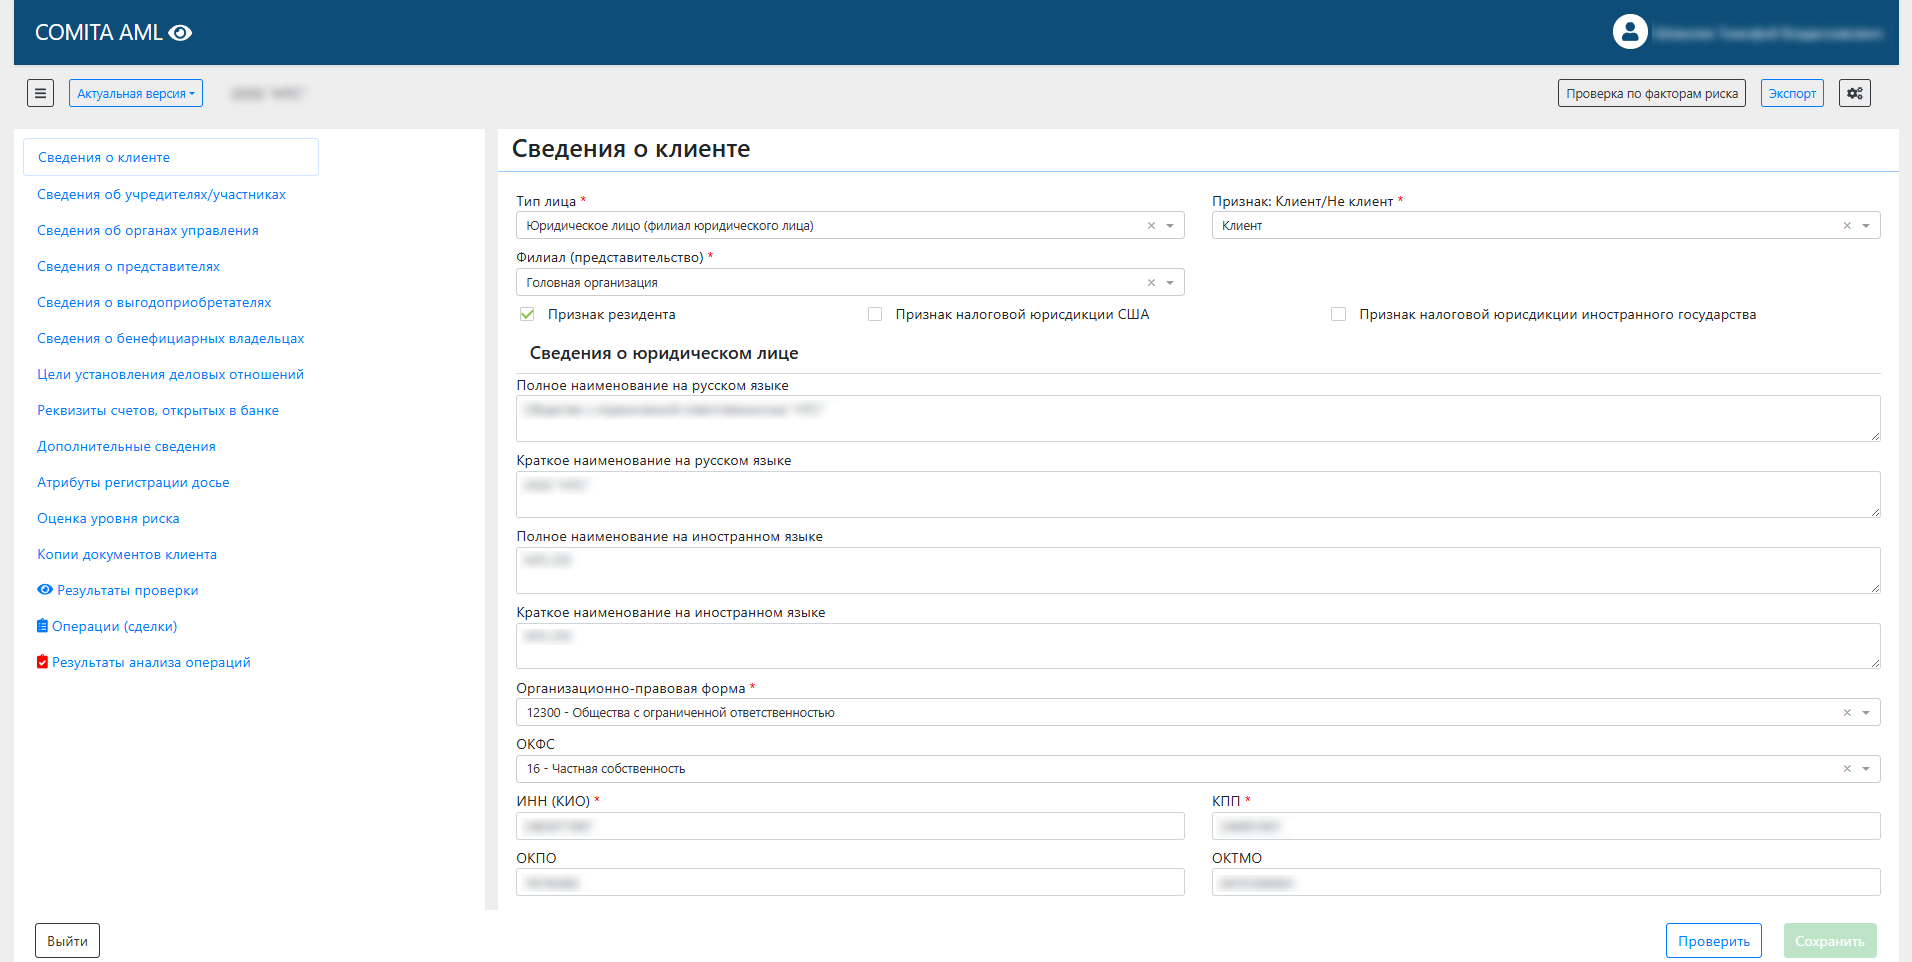Go to Оценка уровня риска section
The image size is (1912, 962).
108,519
